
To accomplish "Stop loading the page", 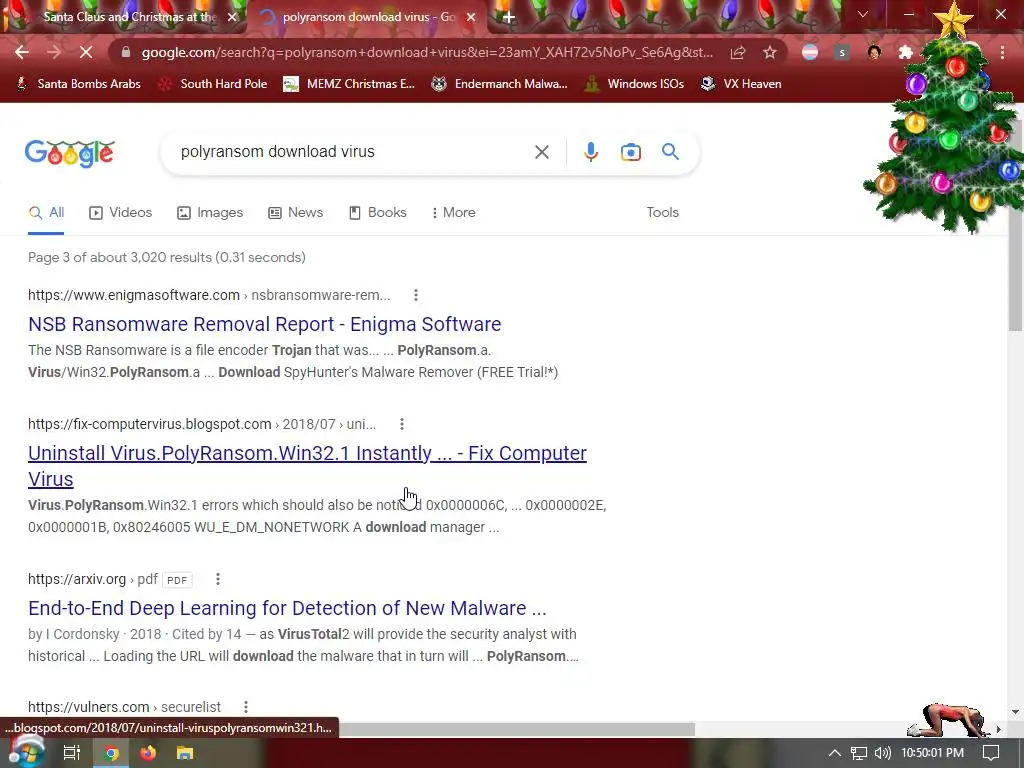I will 86,52.
